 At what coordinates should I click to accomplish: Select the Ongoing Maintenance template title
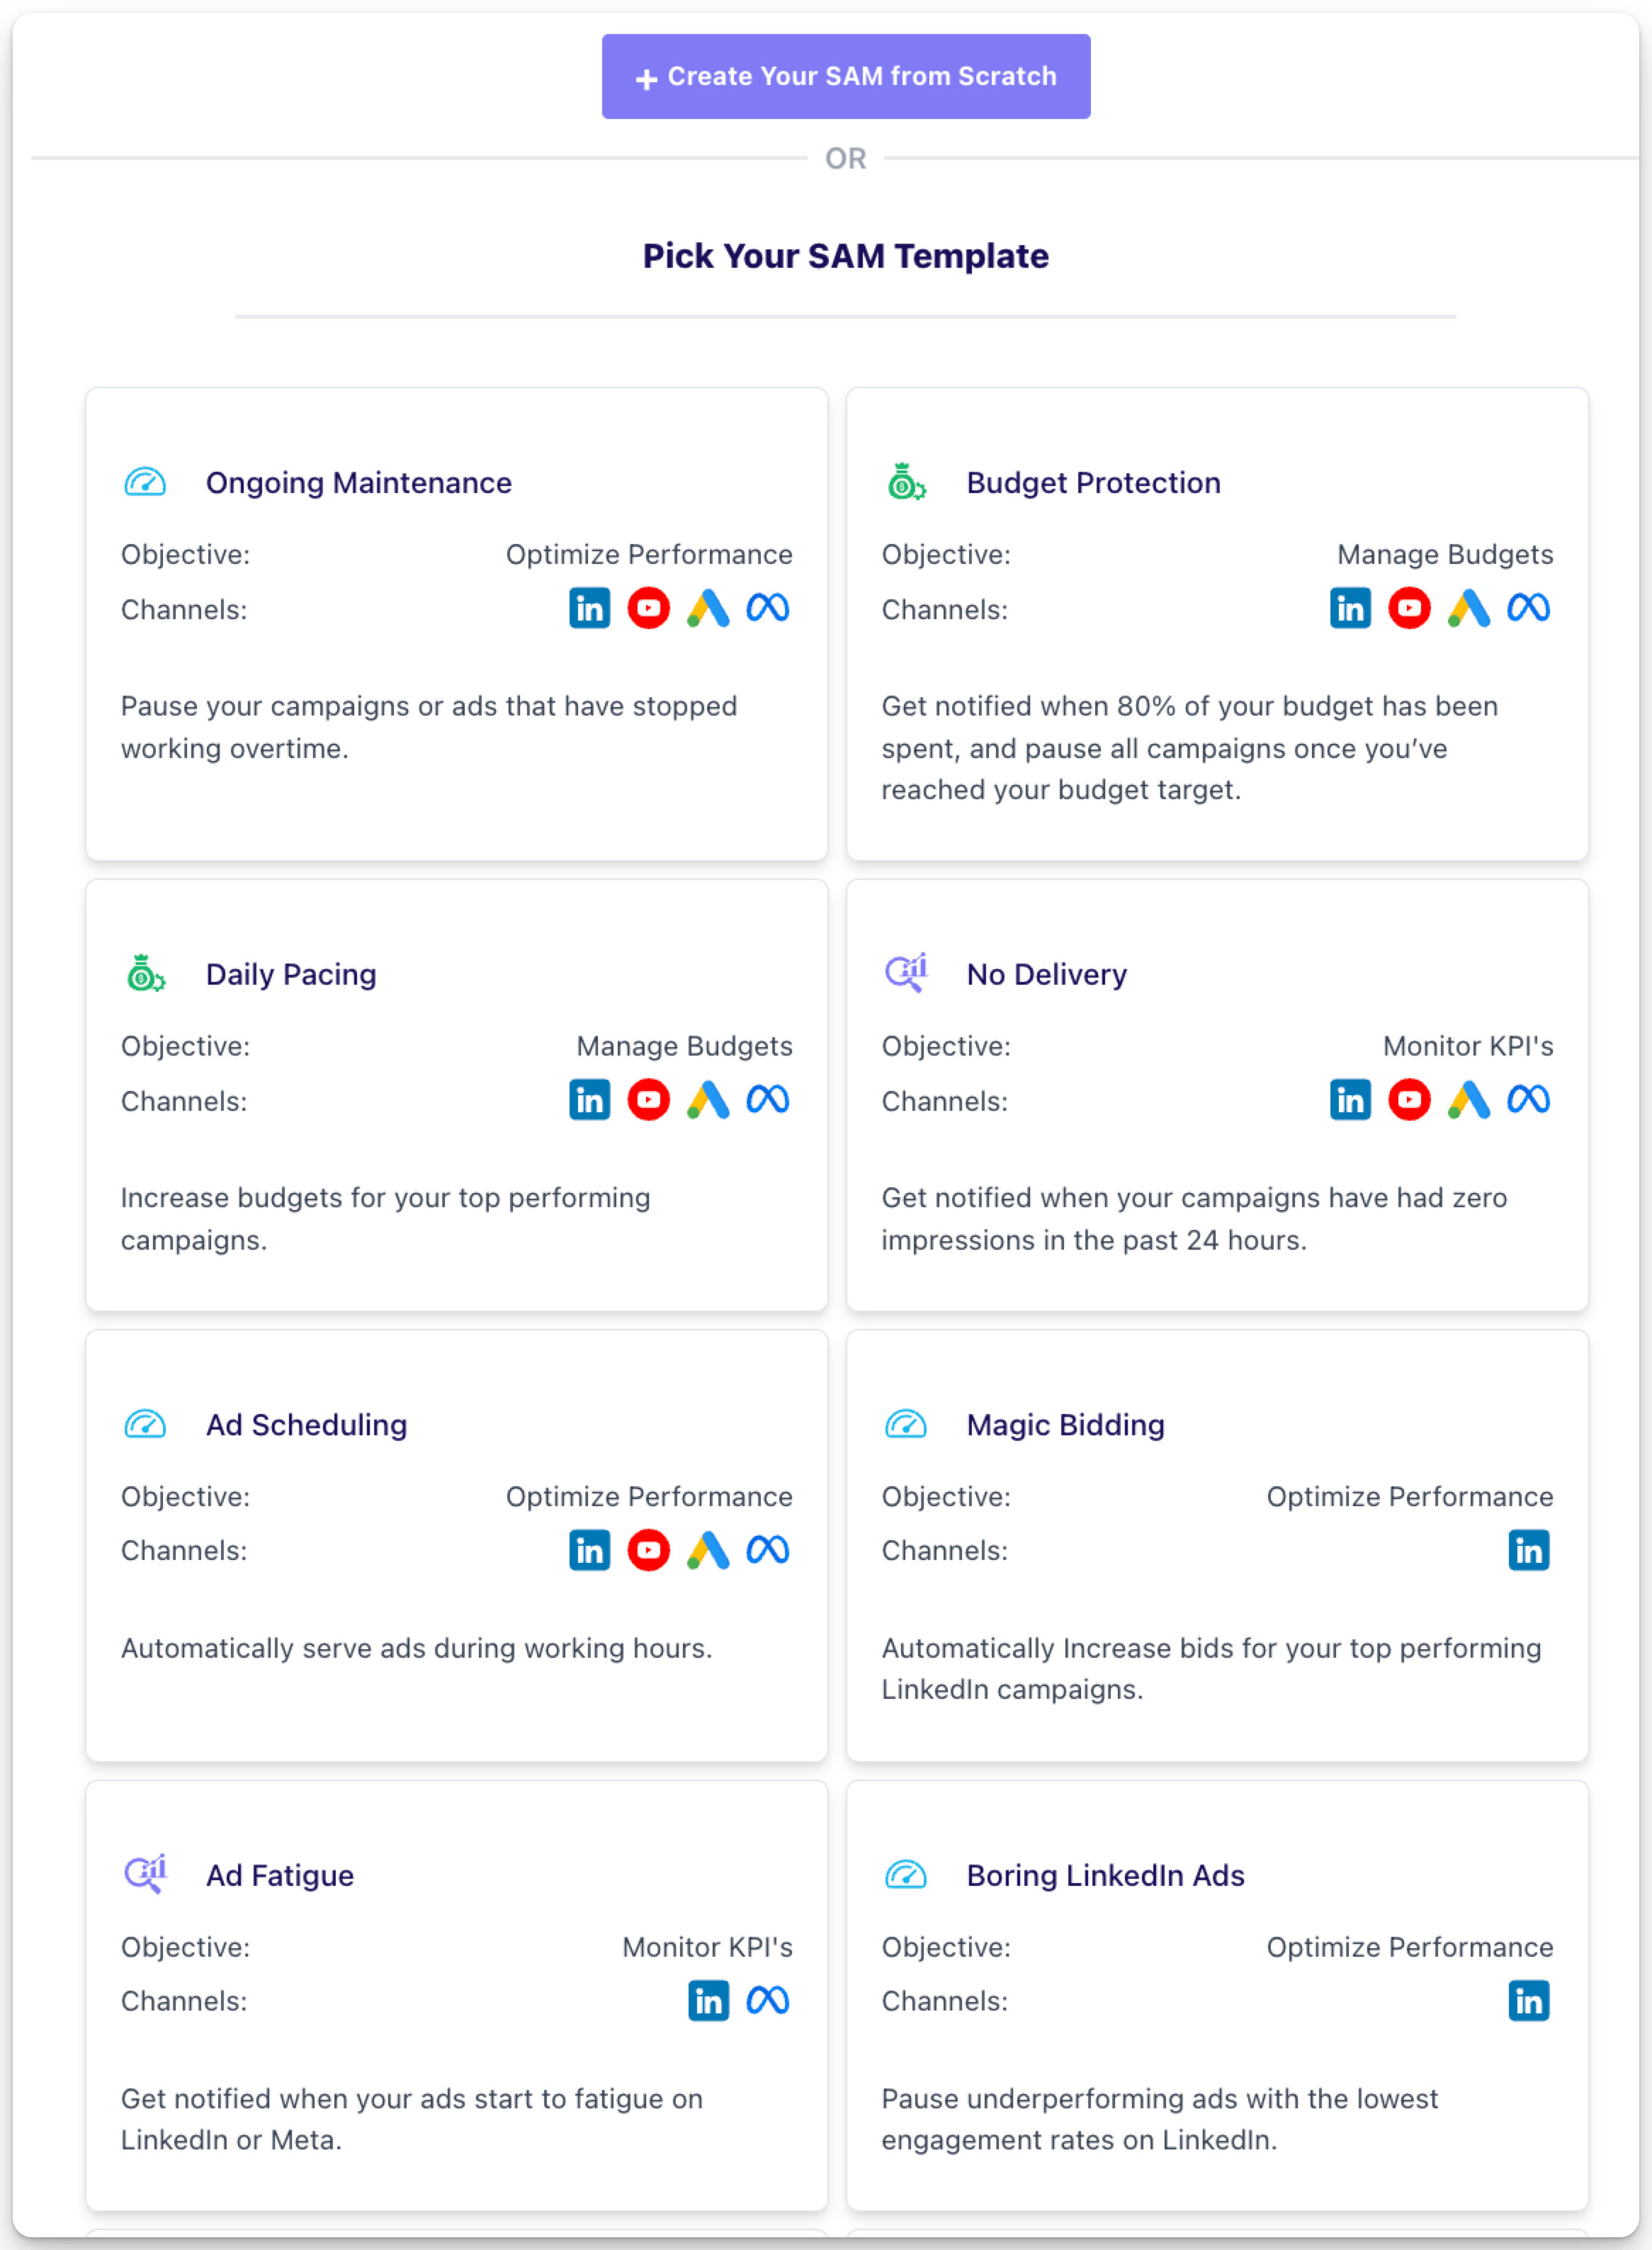tap(358, 483)
